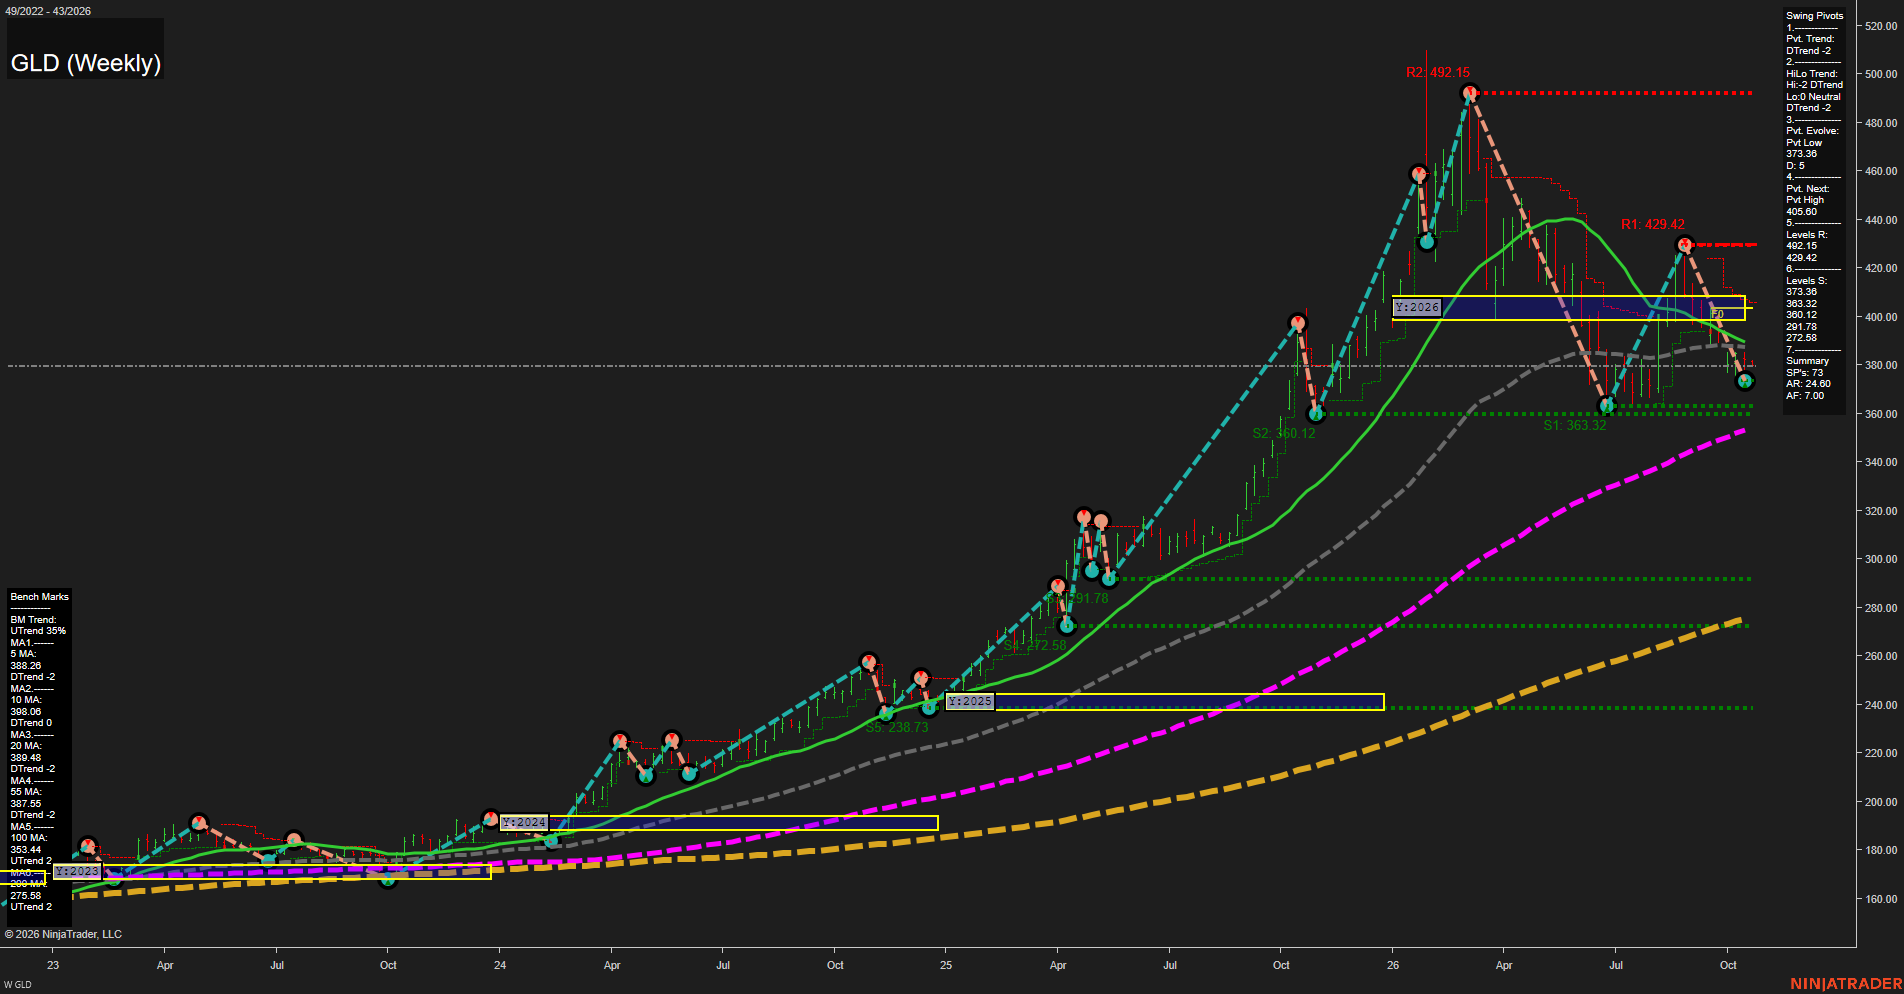Select swing pivot marker at the 492.15 high
This screenshot has height=994, width=1904.
(1469, 93)
